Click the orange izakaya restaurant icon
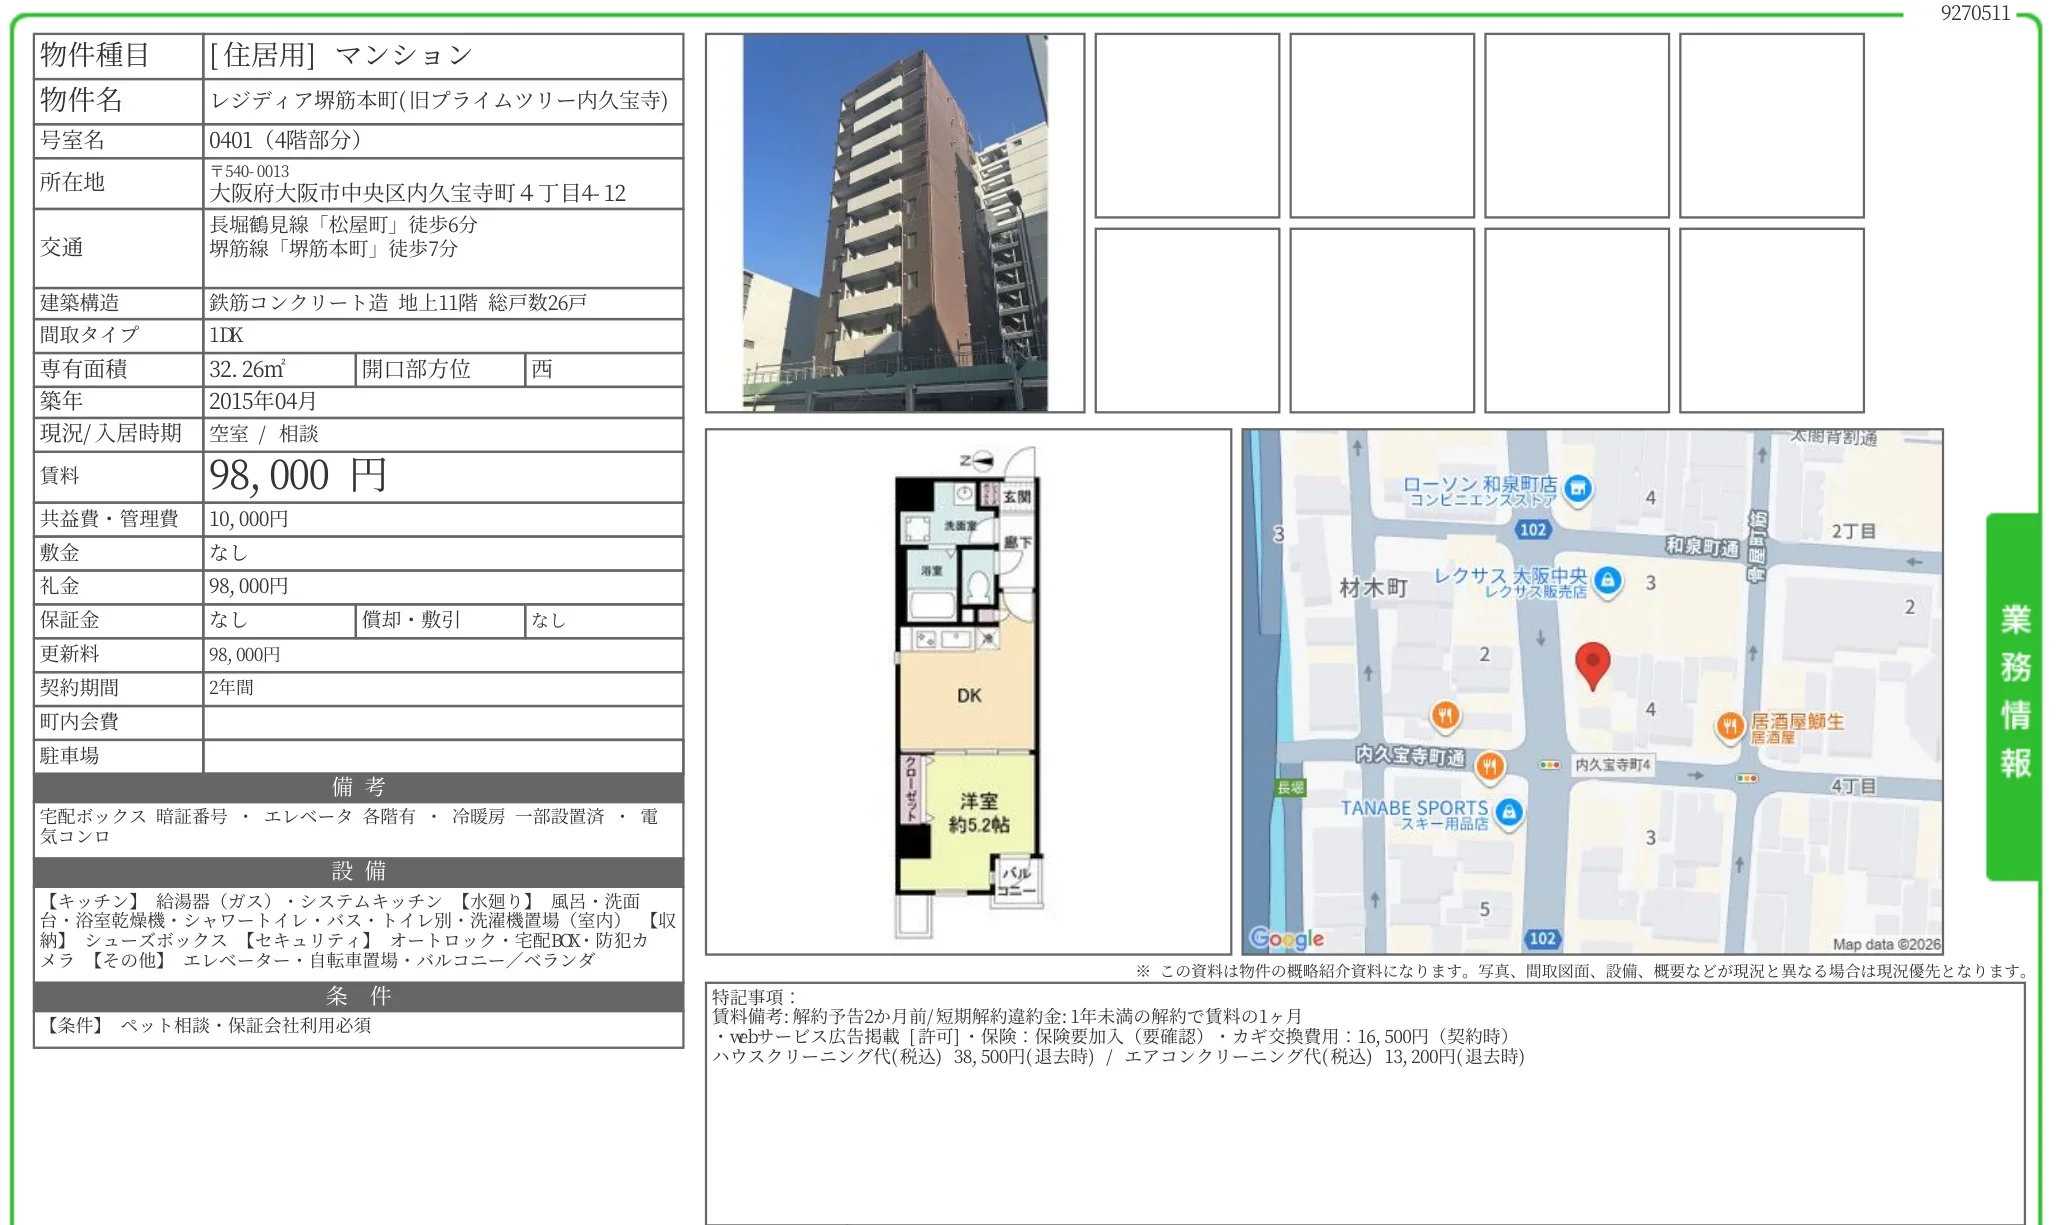The image size is (2056, 1225). (1729, 726)
